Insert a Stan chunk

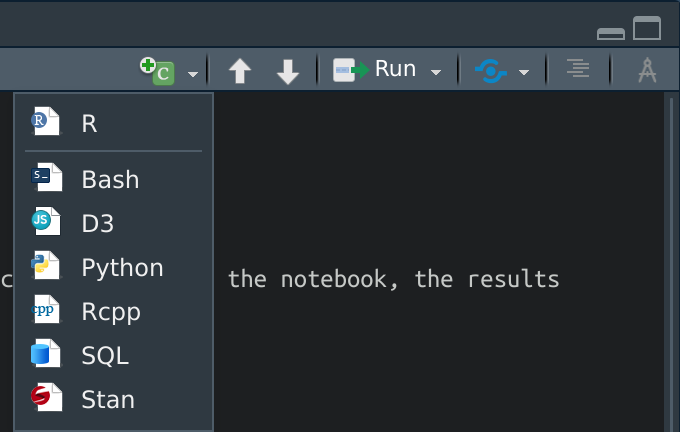[107, 400]
